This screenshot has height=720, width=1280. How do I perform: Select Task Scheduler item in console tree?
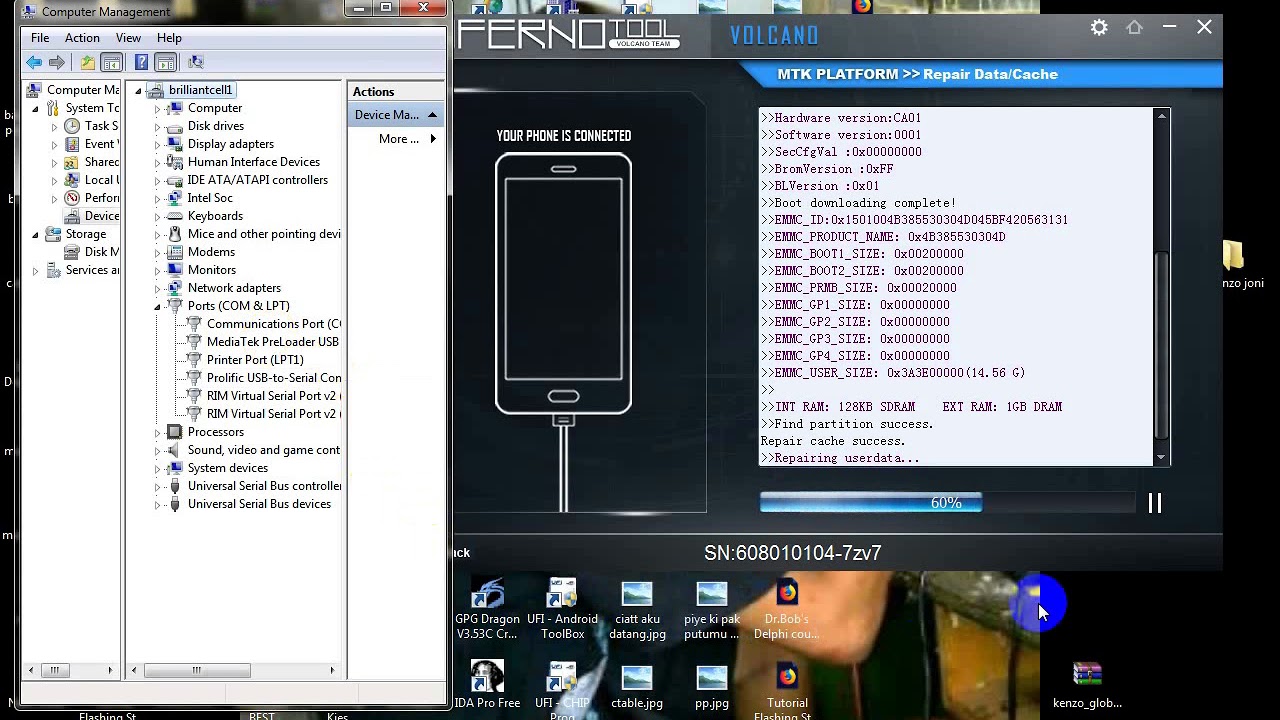91,126
